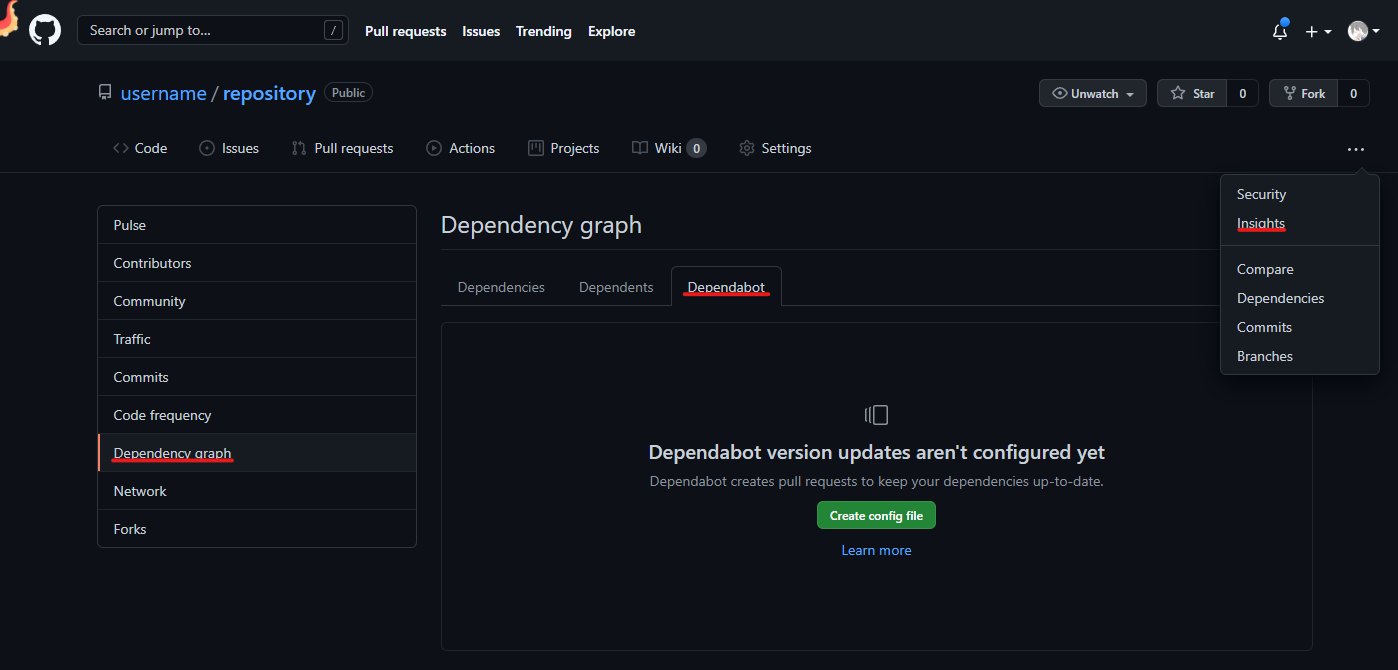Open the username profile link
1398x670 pixels.
click(x=163, y=93)
